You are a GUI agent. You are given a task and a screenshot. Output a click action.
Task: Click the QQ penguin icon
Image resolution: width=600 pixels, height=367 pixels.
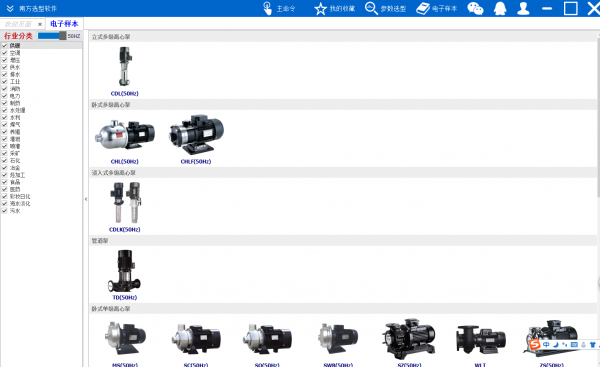coord(500,8)
